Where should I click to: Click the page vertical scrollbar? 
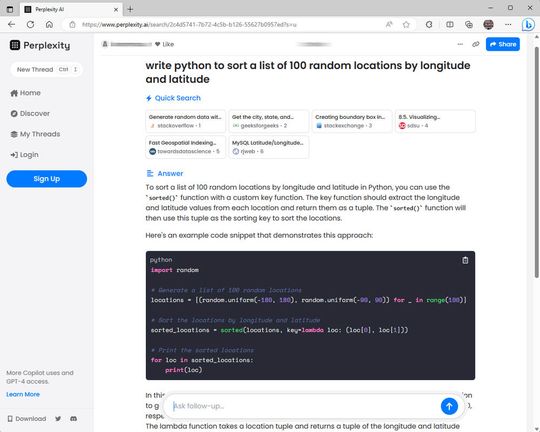coord(537,162)
